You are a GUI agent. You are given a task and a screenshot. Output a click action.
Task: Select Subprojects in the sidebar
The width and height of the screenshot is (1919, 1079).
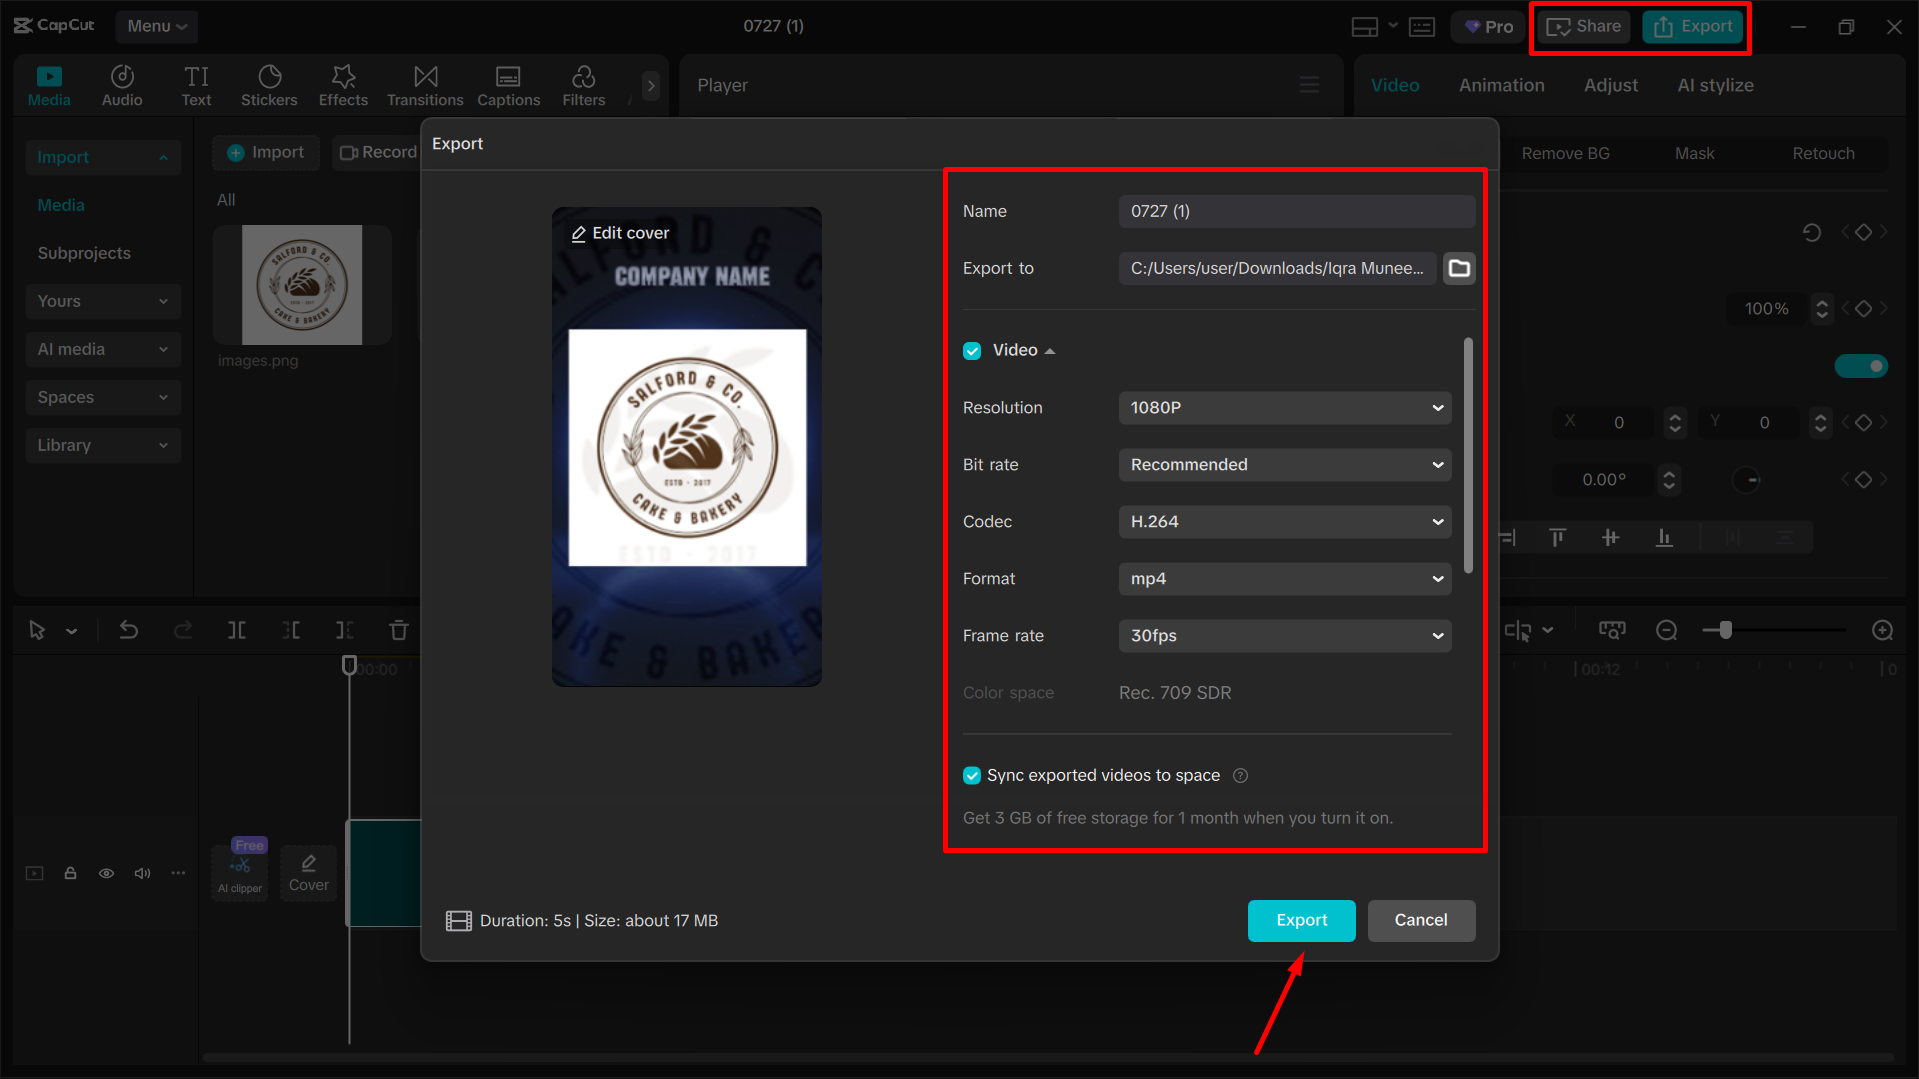click(x=84, y=253)
